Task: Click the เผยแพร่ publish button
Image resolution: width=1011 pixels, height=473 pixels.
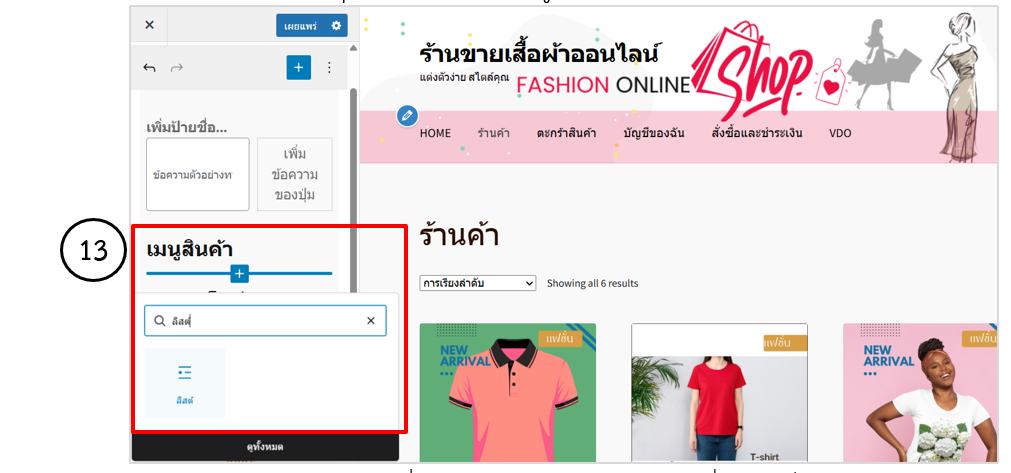Action: pyautogui.click(x=299, y=25)
